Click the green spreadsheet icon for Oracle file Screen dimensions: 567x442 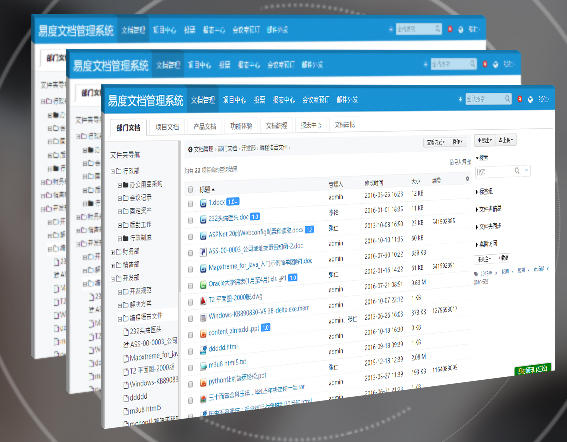pos(203,285)
